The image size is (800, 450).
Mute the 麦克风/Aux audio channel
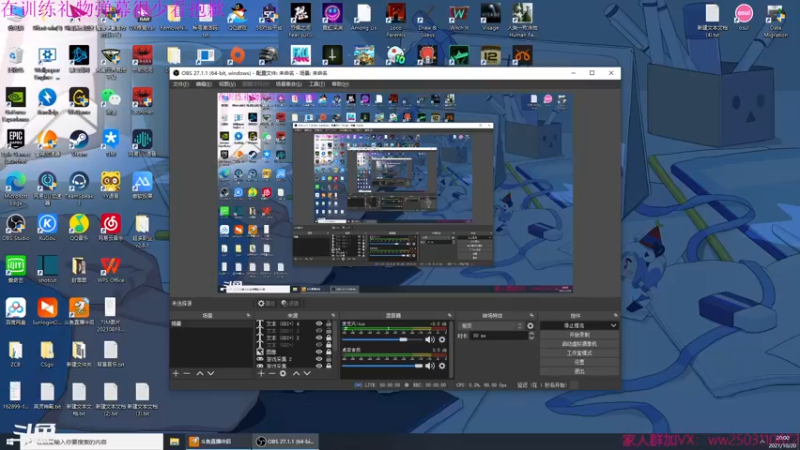pyautogui.click(x=430, y=339)
